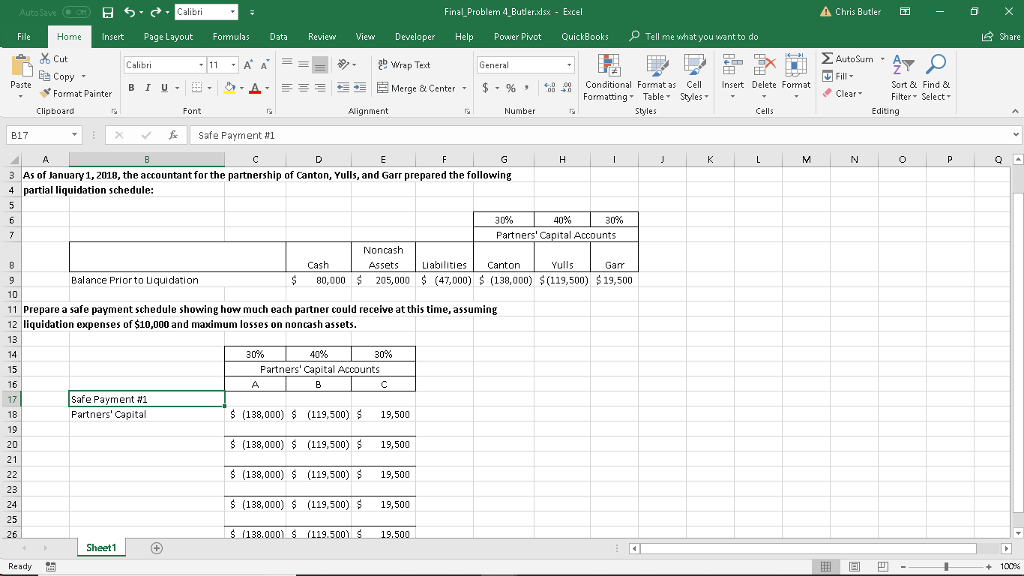
Task: Click the Insert cells icon
Action: [x=732, y=65]
